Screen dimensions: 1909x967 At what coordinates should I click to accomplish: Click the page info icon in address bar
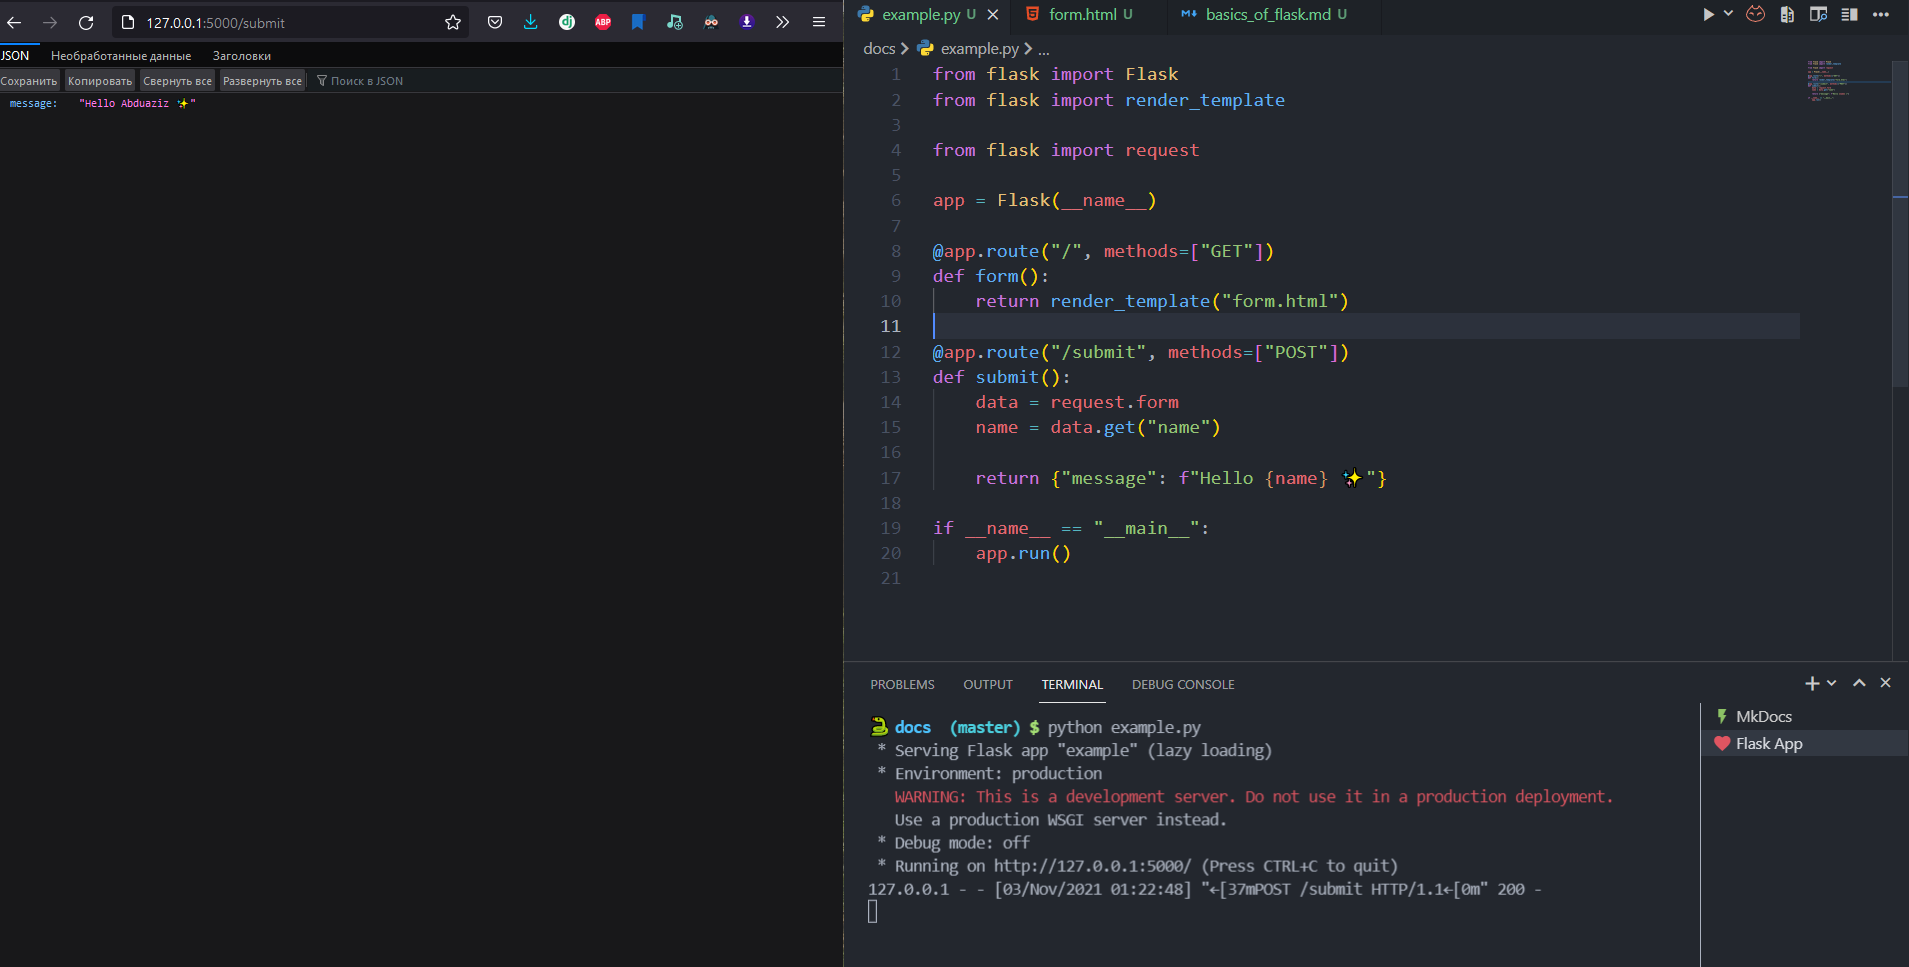(128, 22)
